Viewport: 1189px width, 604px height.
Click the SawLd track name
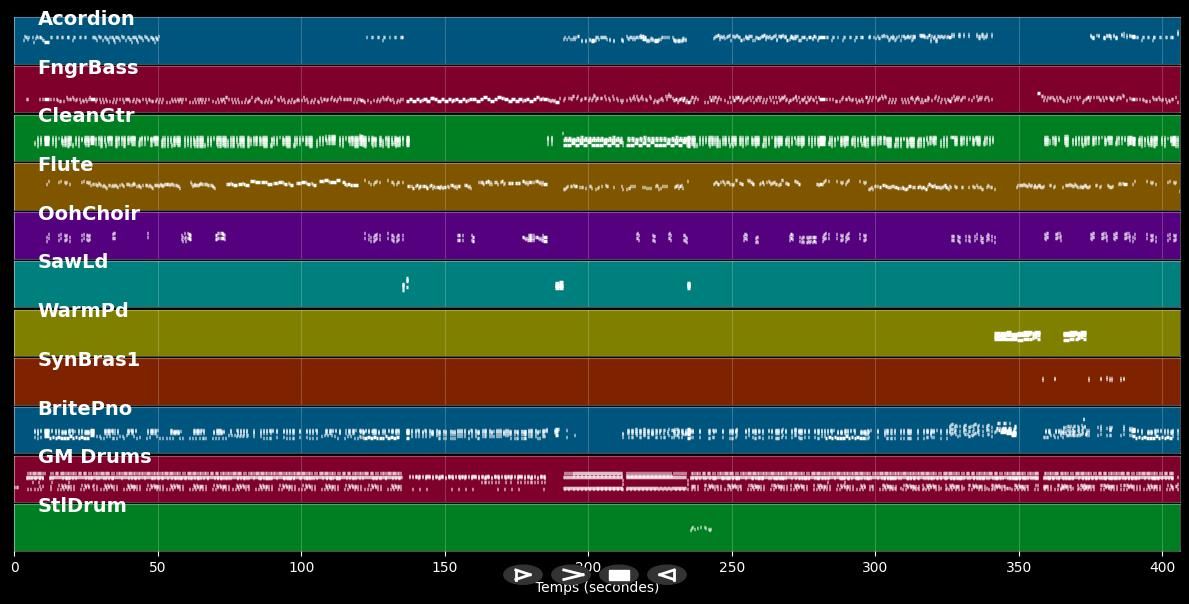[73, 262]
